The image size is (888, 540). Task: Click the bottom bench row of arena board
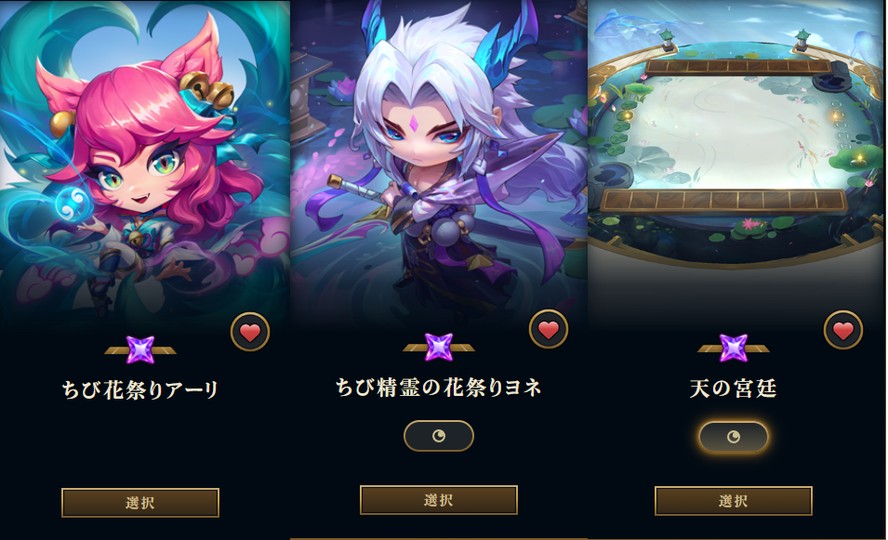point(723,200)
